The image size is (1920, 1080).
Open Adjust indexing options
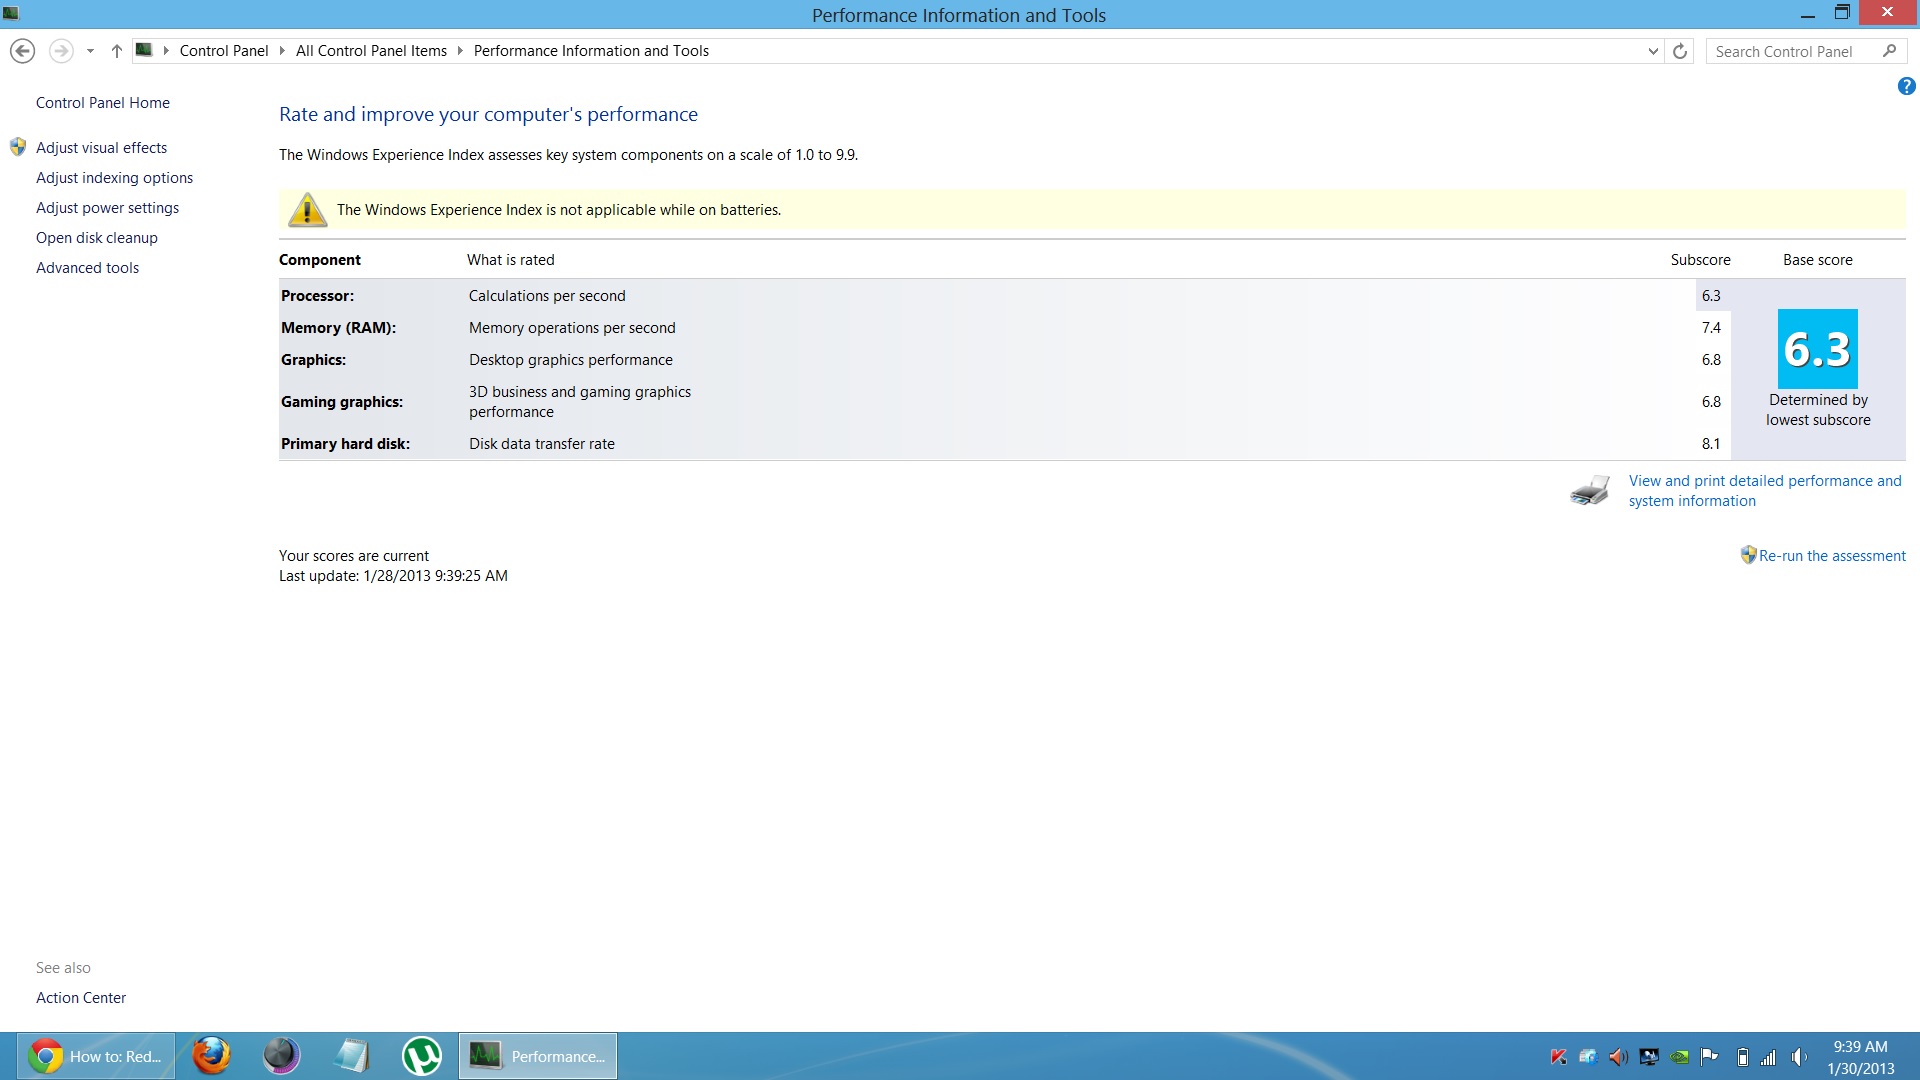(x=114, y=178)
